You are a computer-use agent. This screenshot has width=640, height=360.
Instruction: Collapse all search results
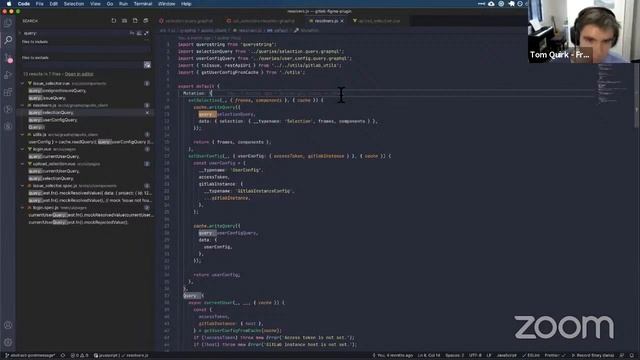tap(146, 21)
